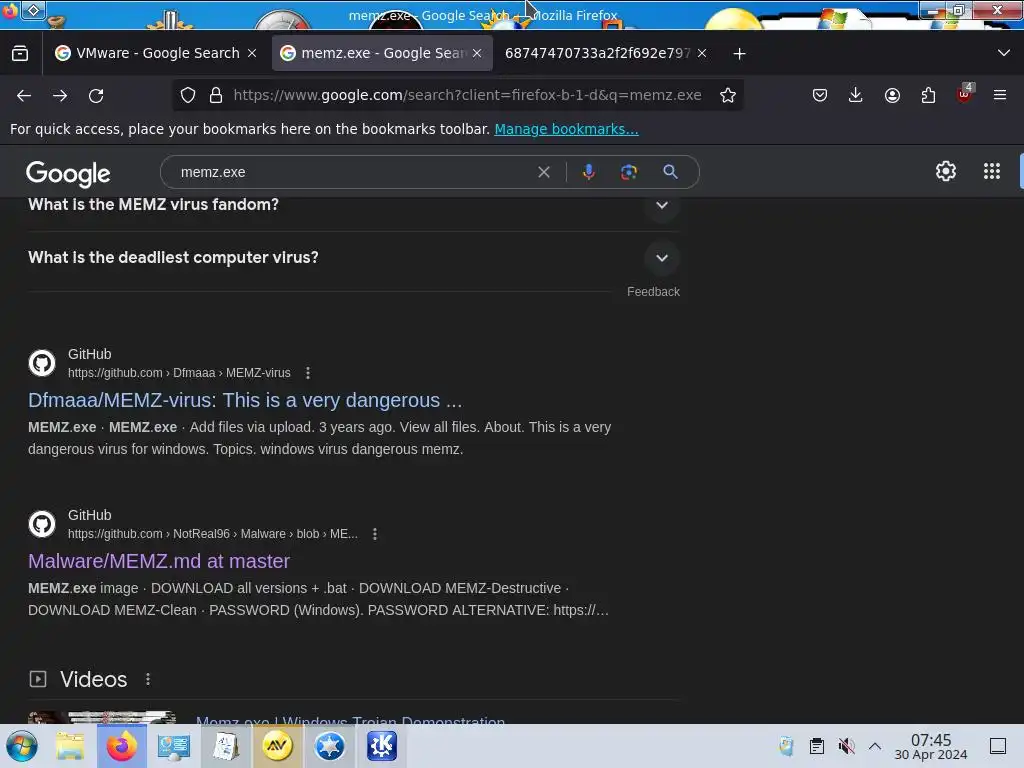Image resolution: width=1024 pixels, height=768 pixels.
Task: Select the memz.exe Google Search tab
Action: 381,53
